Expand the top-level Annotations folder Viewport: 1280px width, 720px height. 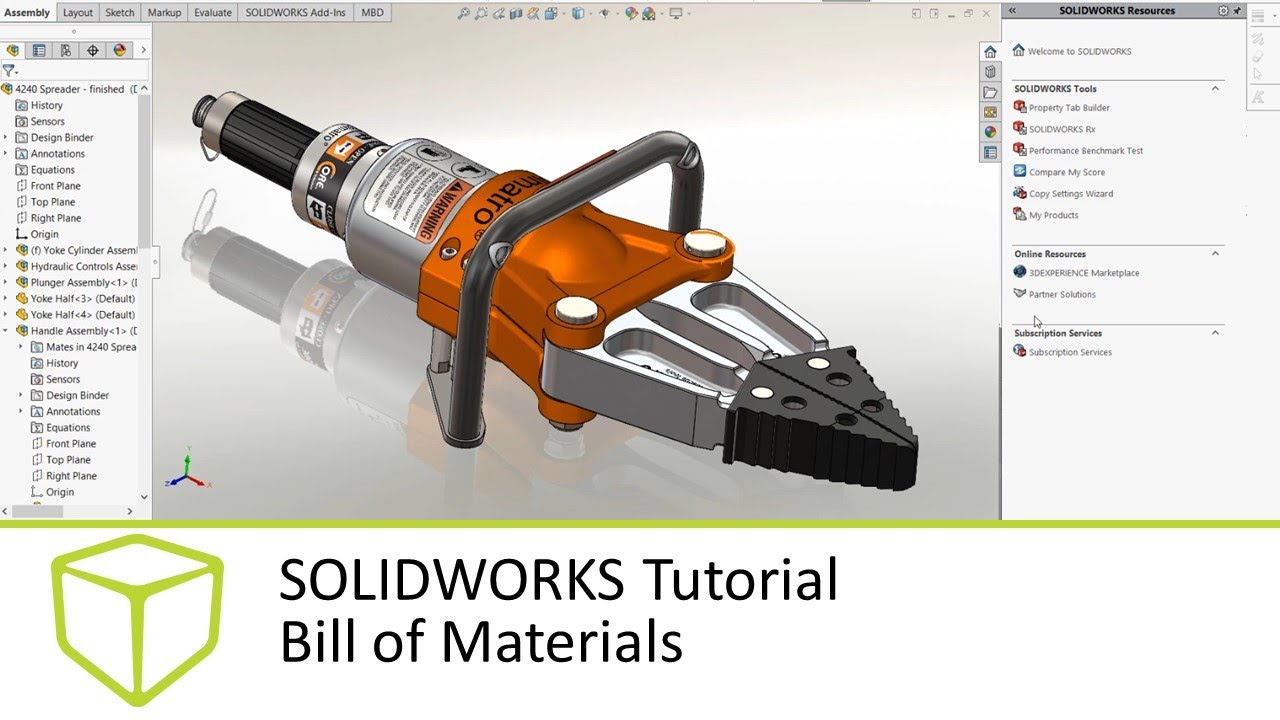pos(6,154)
